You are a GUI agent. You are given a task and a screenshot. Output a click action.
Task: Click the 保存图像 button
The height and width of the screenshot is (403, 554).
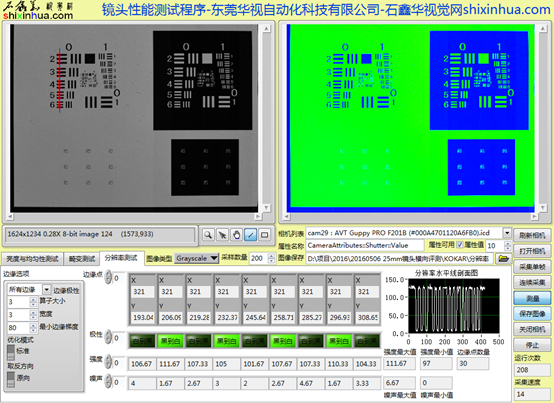[532, 314]
